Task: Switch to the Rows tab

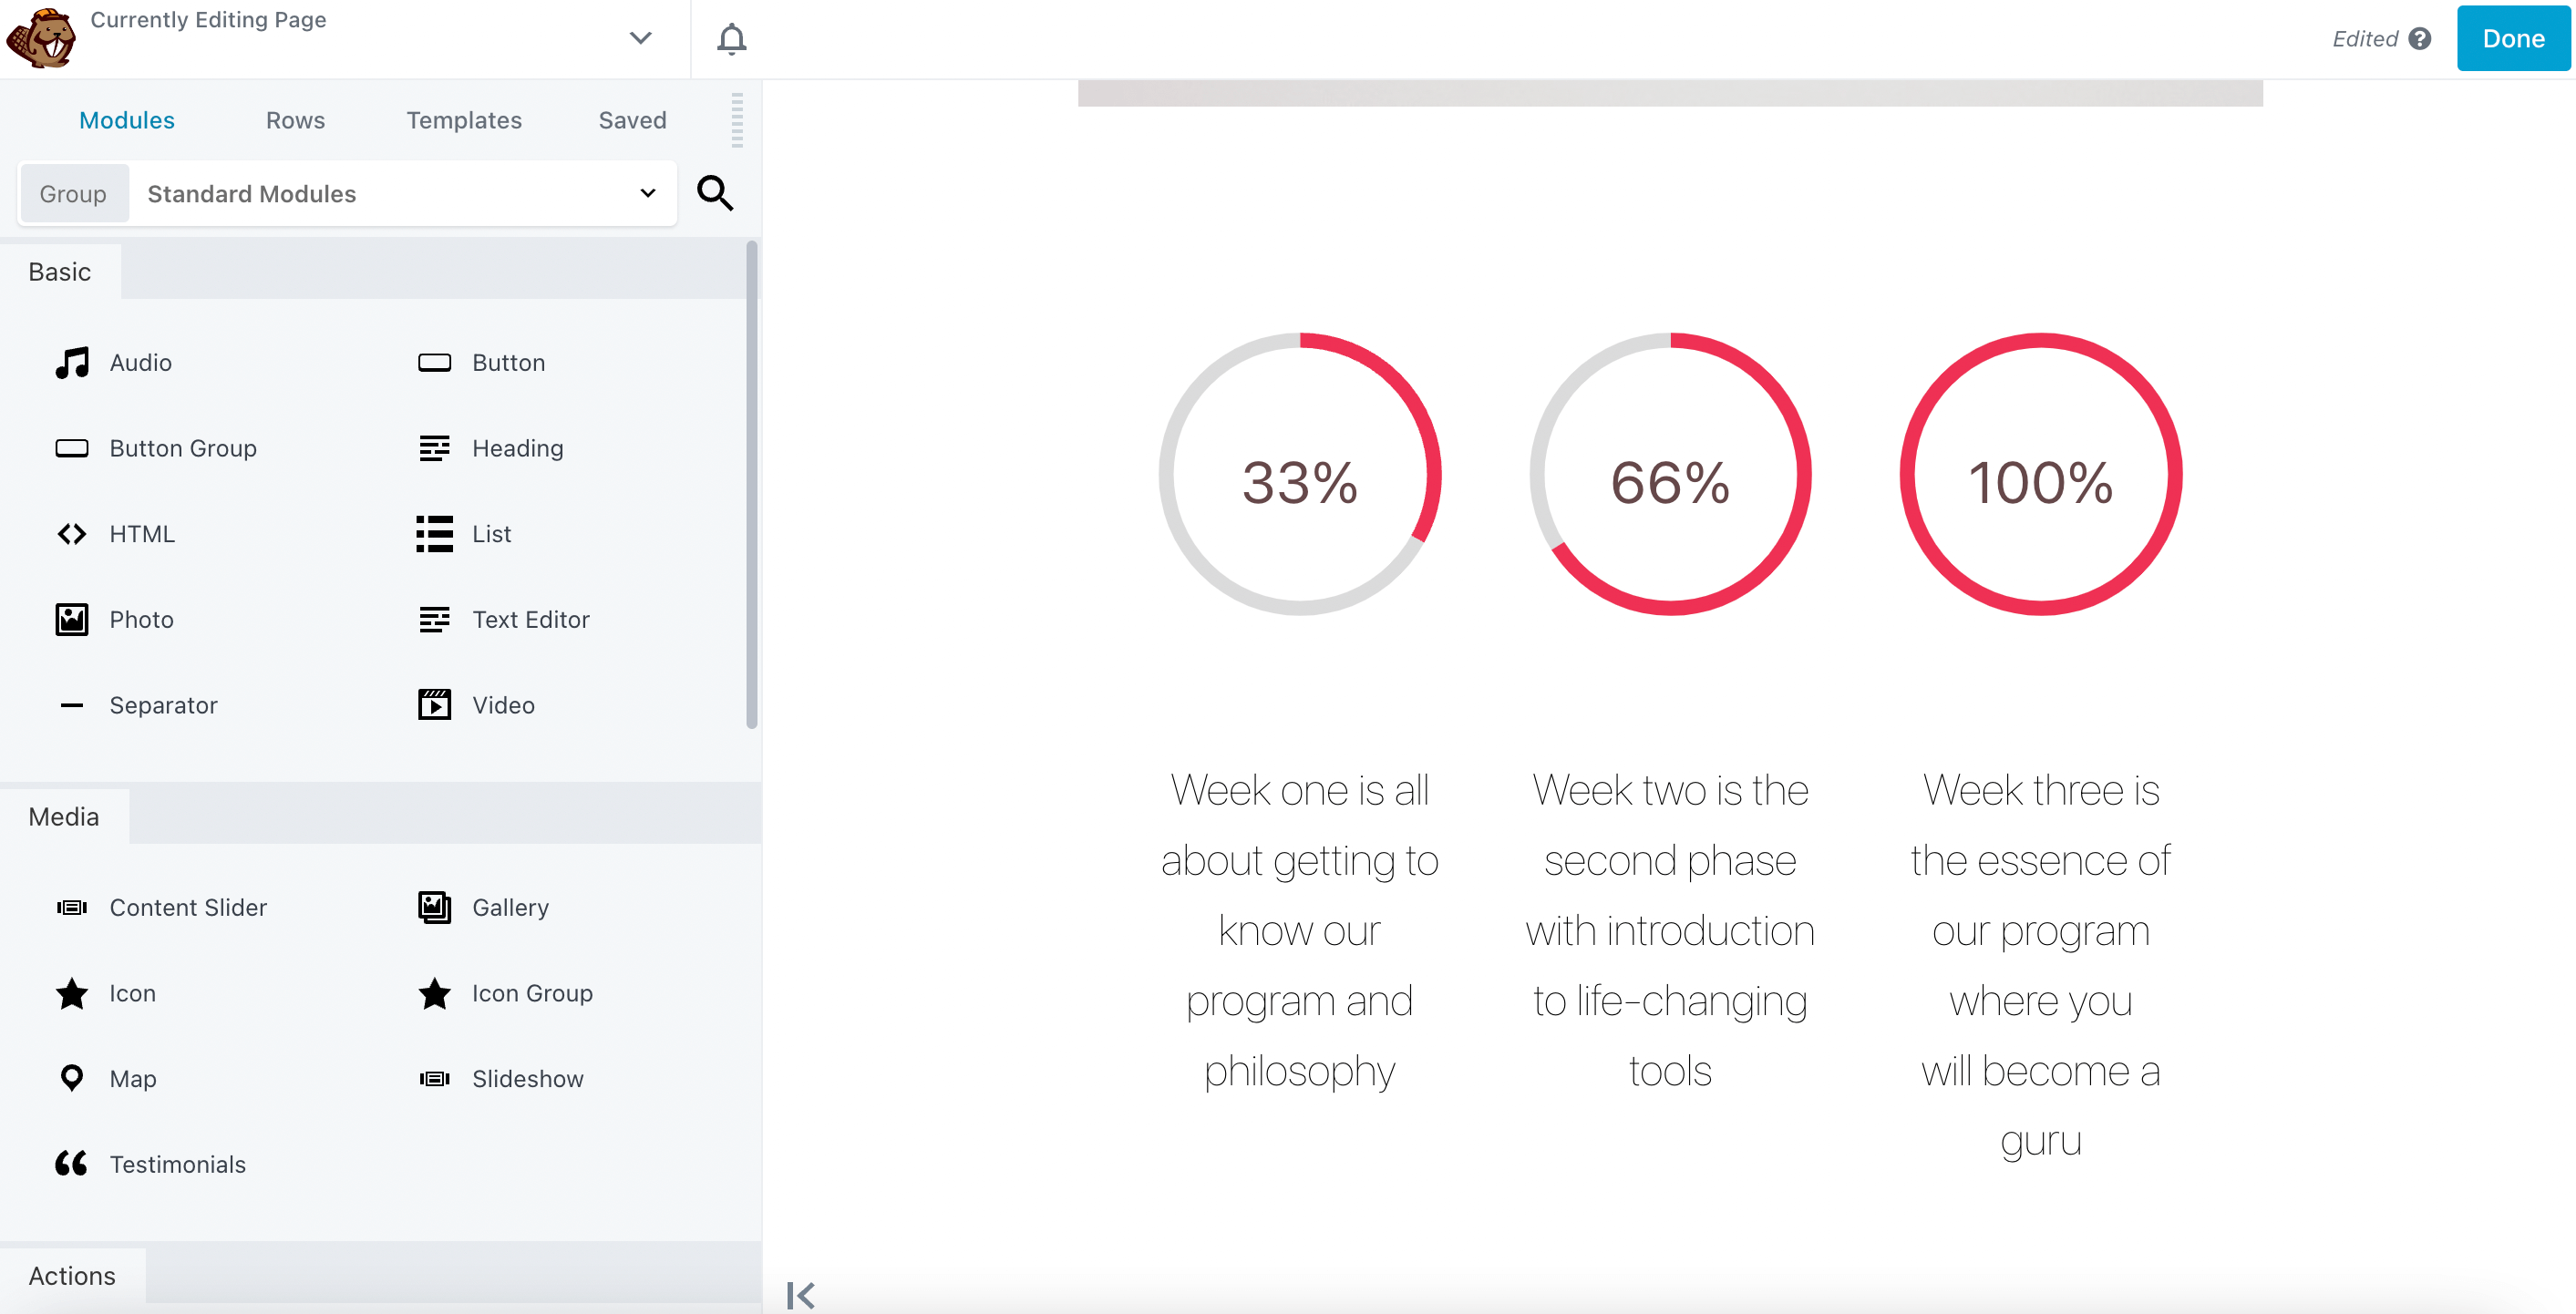Action: coord(295,120)
